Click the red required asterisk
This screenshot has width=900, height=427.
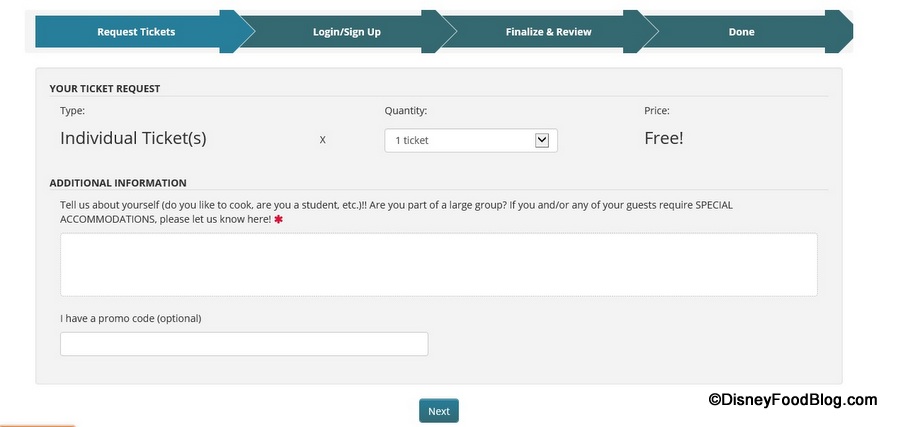click(278, 219)
